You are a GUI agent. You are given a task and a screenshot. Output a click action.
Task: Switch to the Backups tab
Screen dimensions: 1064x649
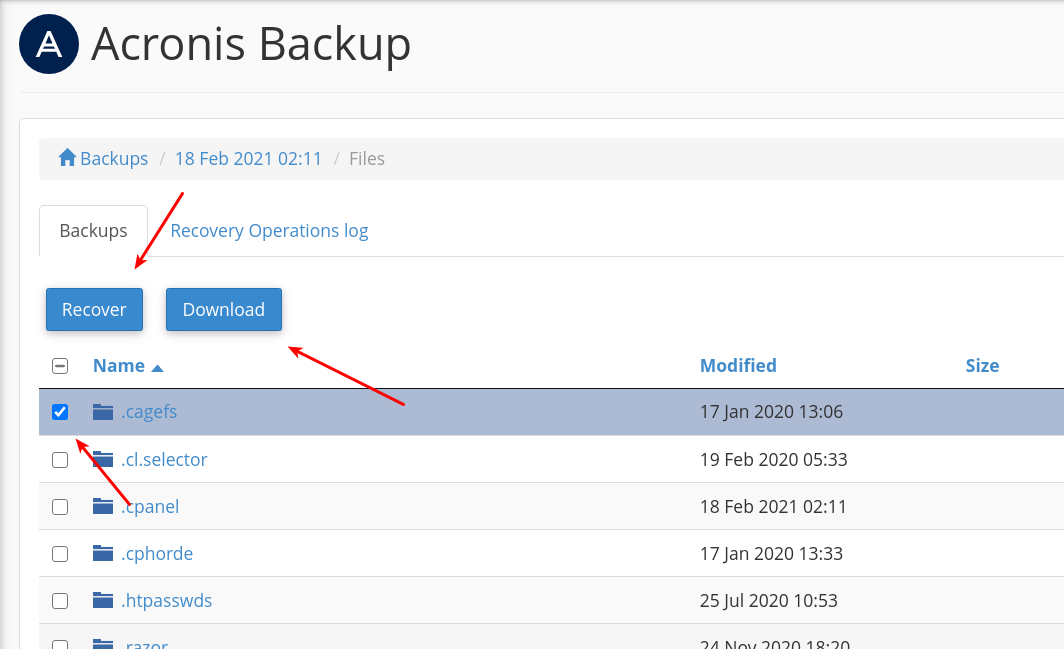[x=92, y=230]
